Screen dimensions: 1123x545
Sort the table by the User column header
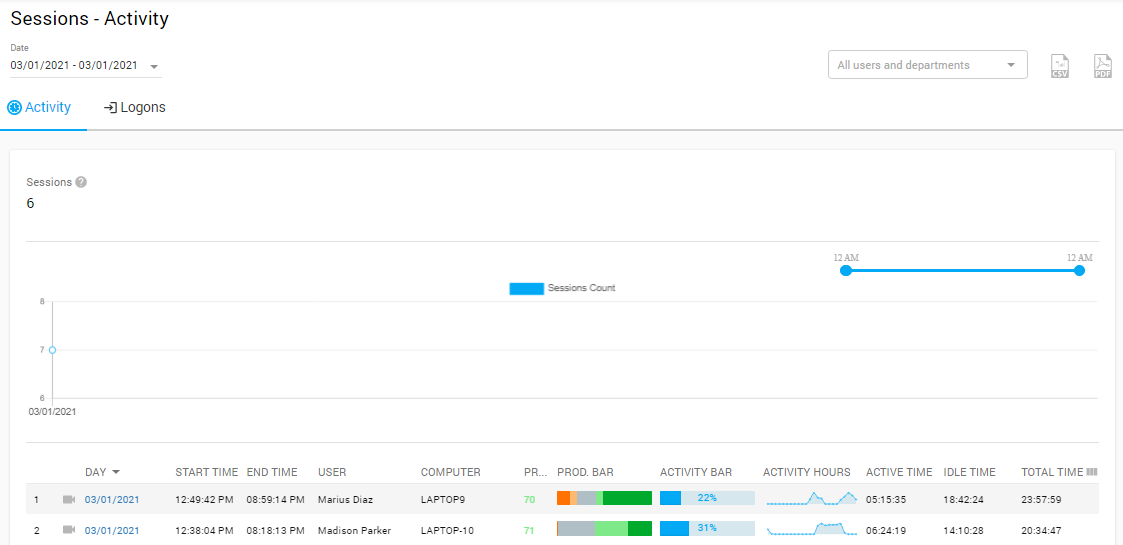[332, 472]
